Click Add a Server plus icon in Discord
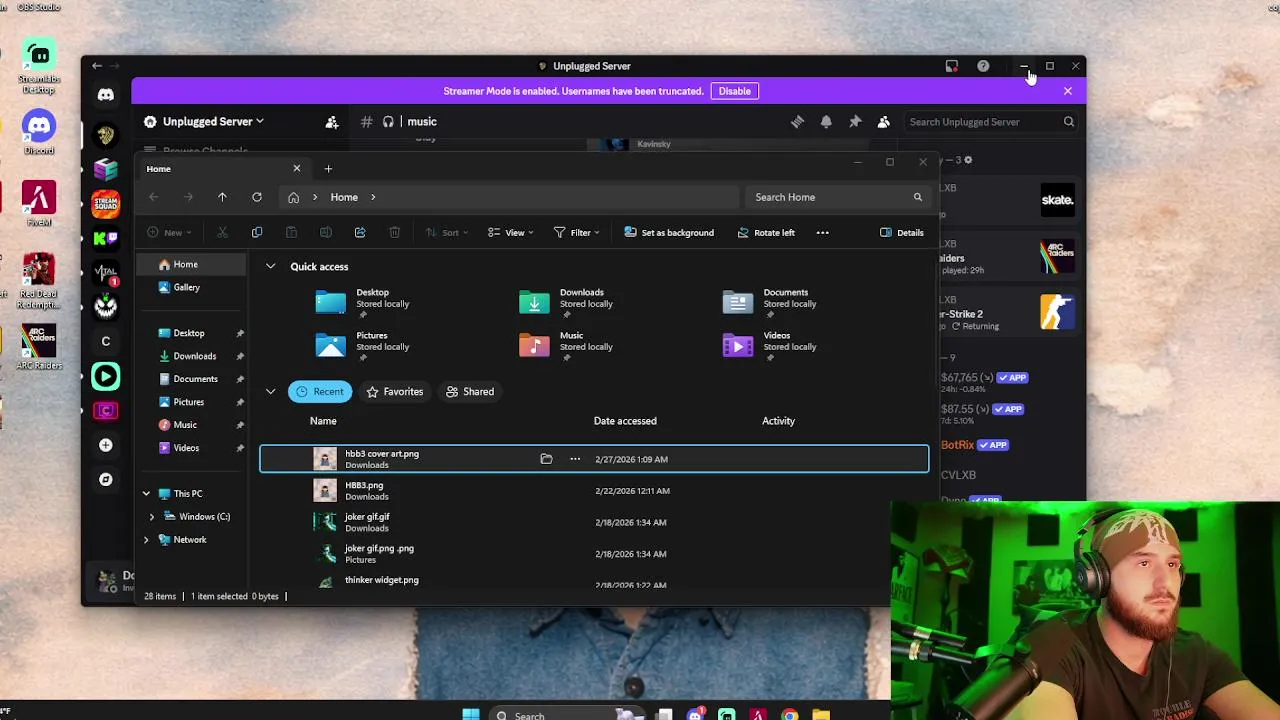Viewport: 1280px width, 720px height. pyautogui.click(x=105, y=445)
